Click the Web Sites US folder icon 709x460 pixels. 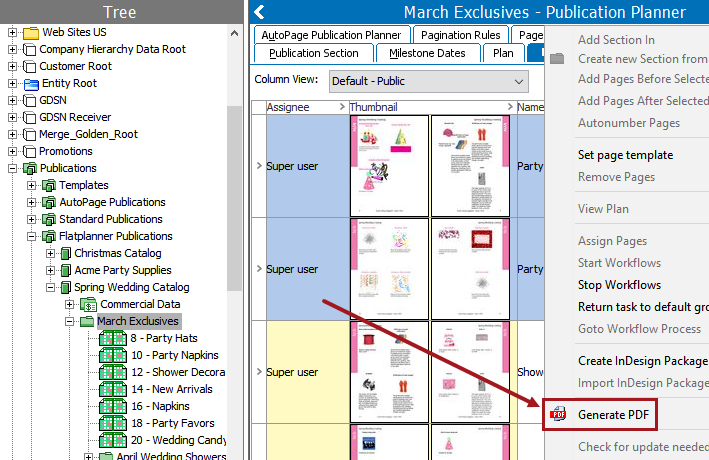(x=31, y=33)
